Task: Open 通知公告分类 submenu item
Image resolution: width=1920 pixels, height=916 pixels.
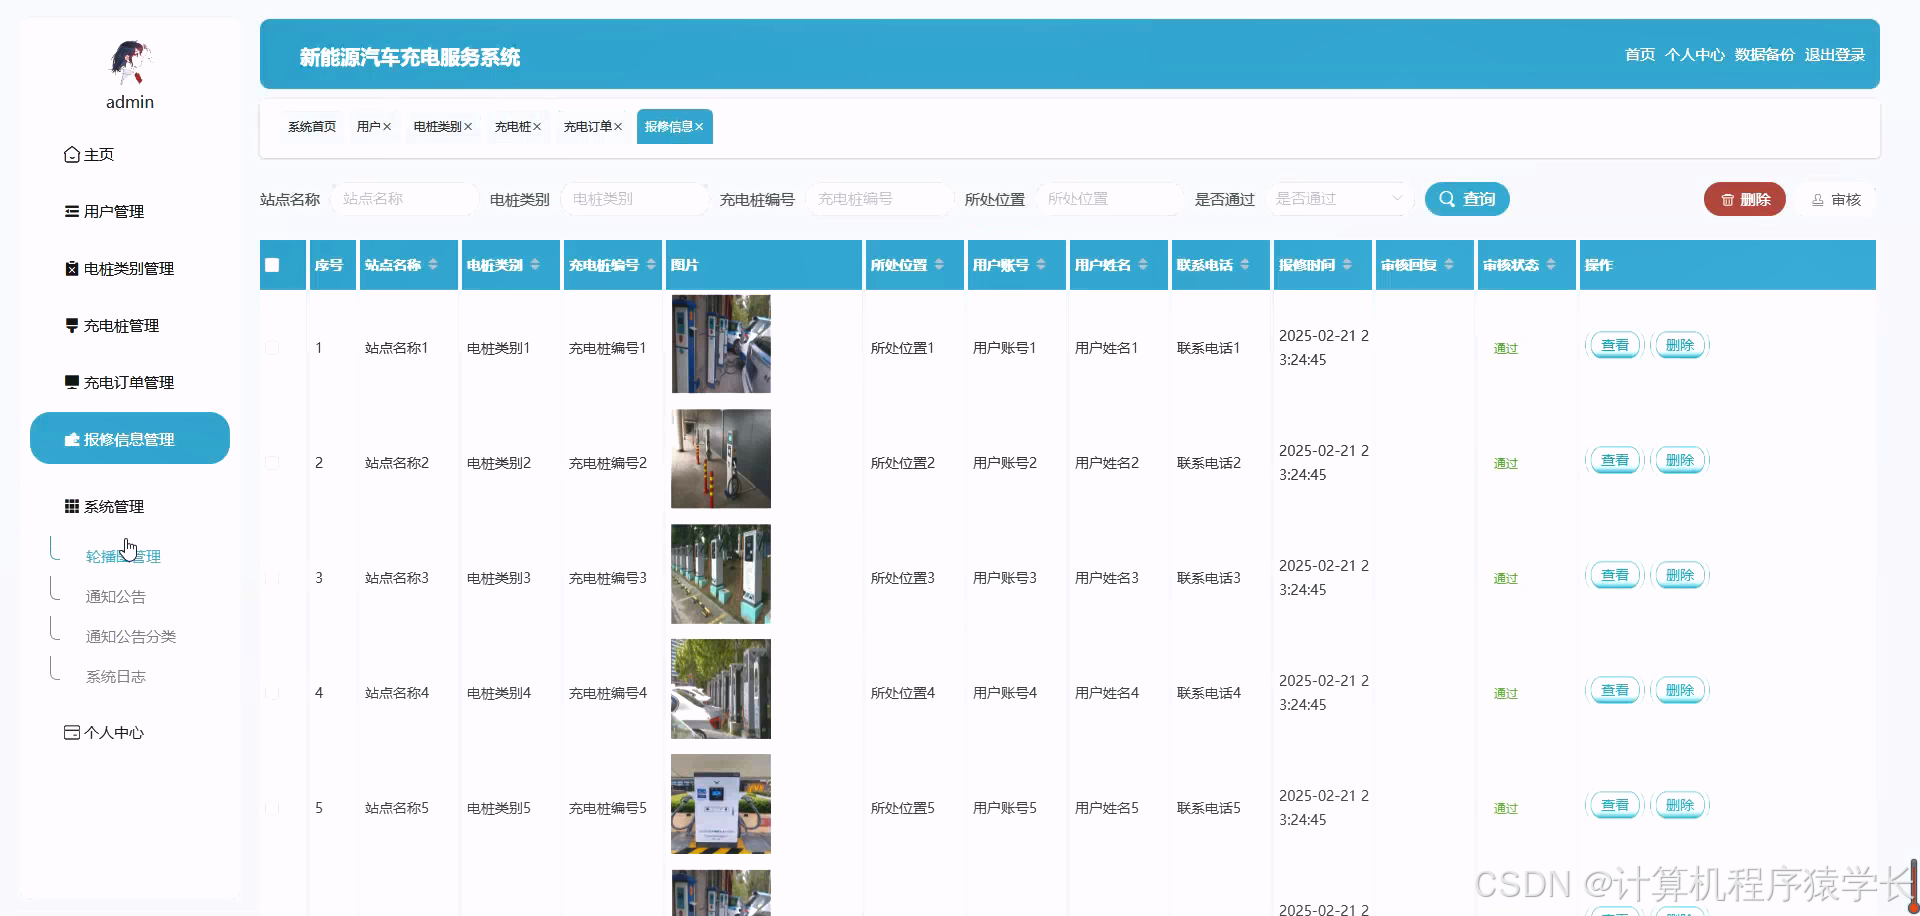Action: pyautogui.click(x=131, y=636)
